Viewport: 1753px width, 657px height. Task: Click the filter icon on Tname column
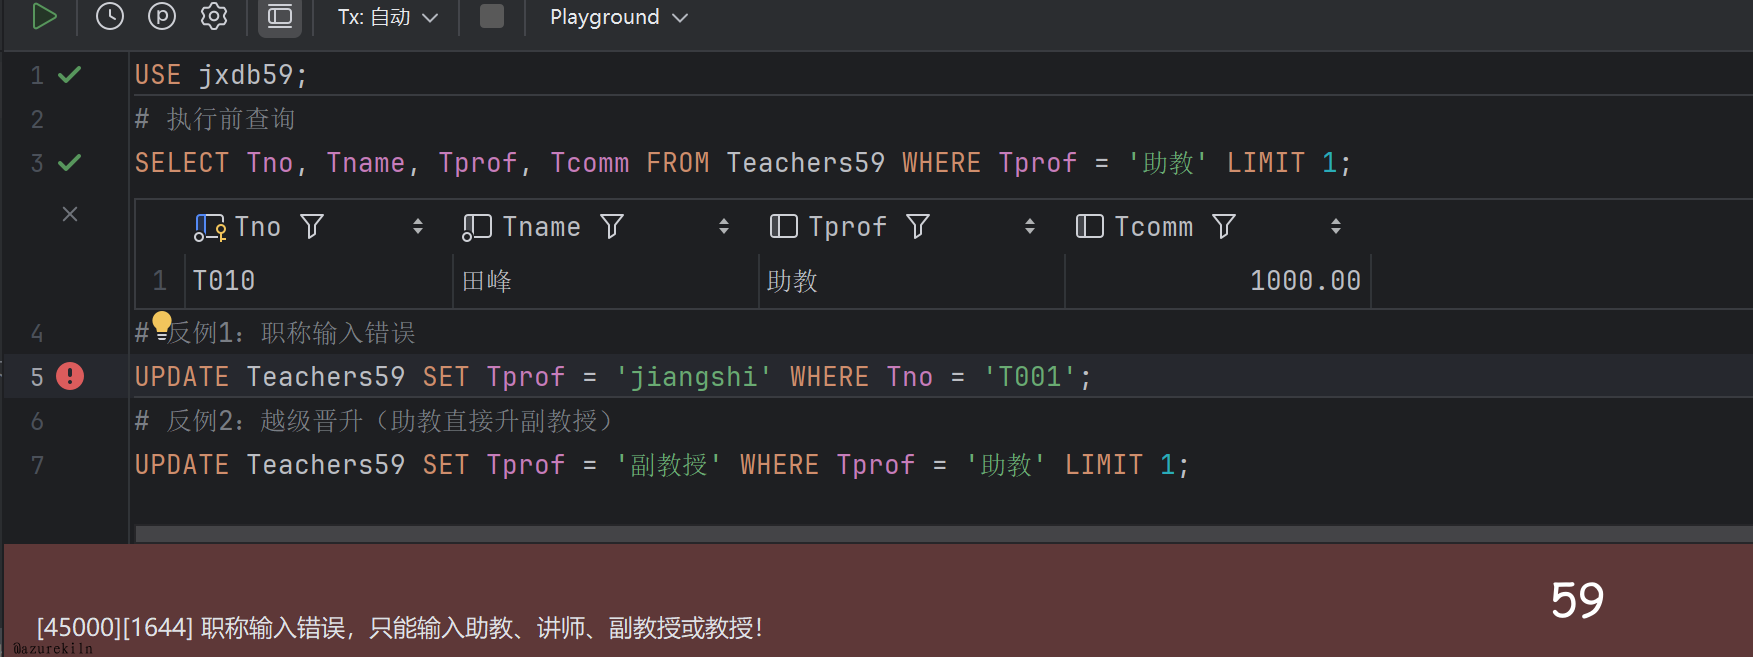pyautogui.click(x=612, y=227)
